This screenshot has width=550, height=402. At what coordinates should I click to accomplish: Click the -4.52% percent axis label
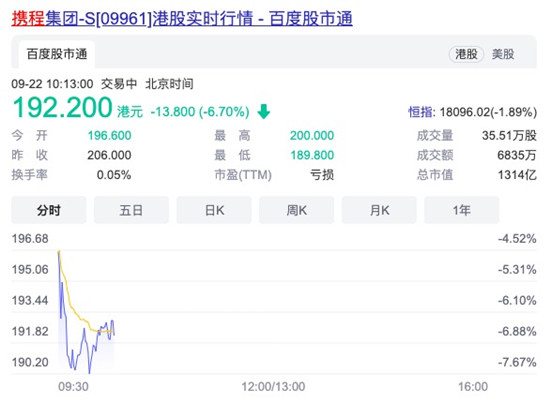[517, 239]
